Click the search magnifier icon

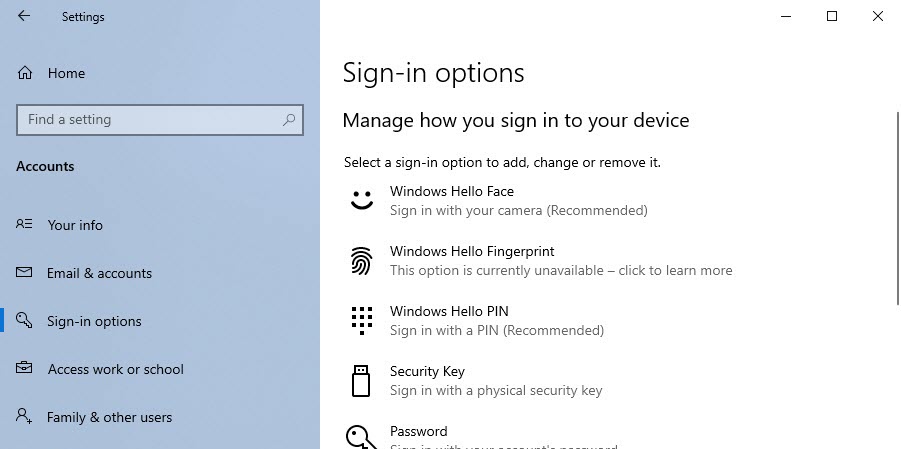tap(289, 120)
